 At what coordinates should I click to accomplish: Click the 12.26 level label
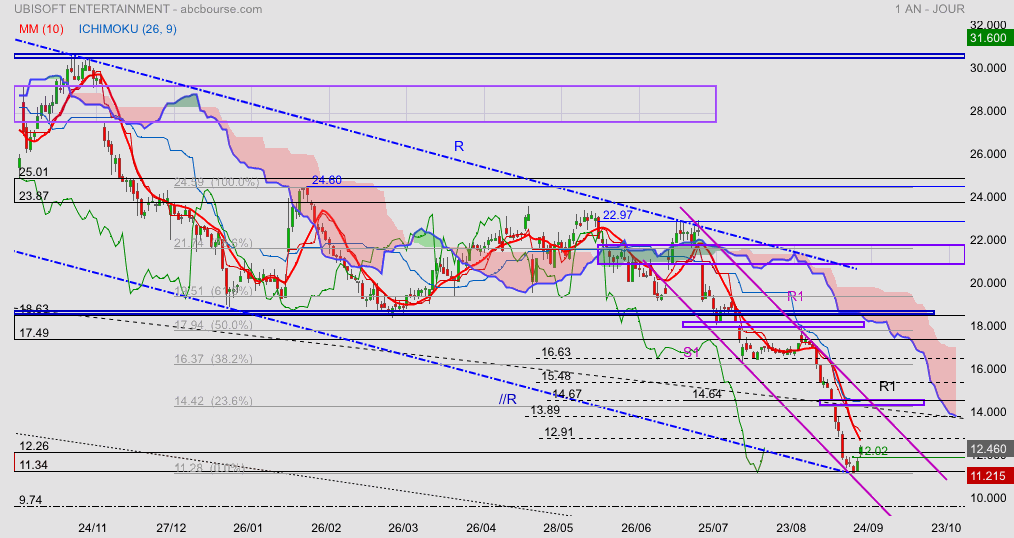click(x=34, y=446)
